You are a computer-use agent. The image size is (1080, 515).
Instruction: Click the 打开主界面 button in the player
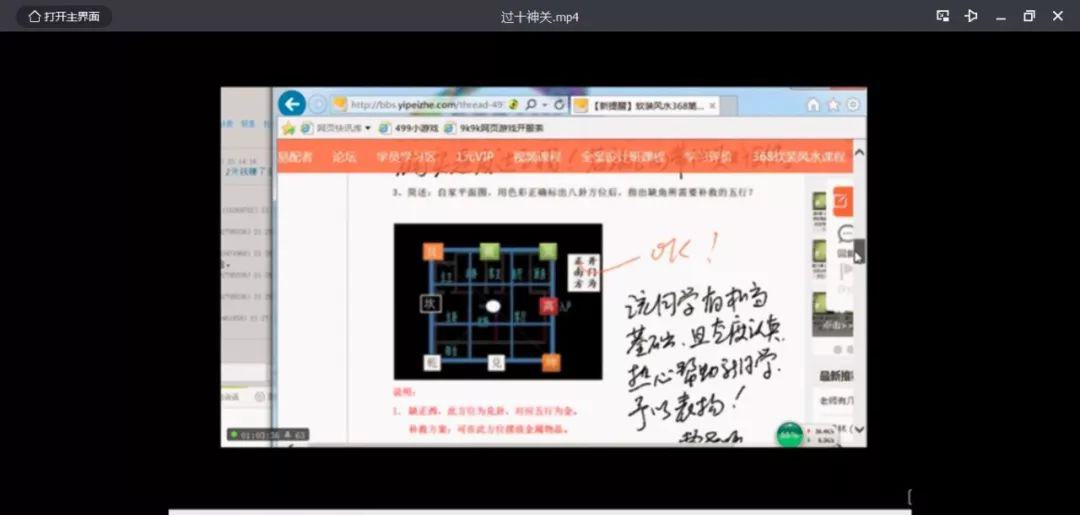tap(64, 17)
